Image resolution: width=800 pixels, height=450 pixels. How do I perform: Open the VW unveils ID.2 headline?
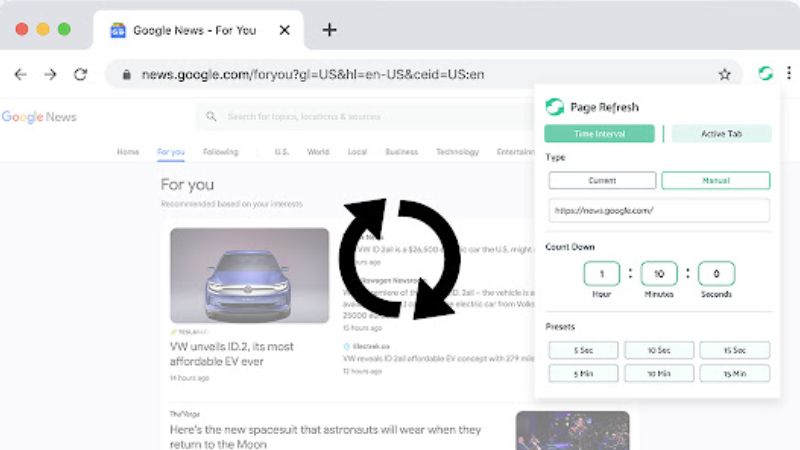232,354
